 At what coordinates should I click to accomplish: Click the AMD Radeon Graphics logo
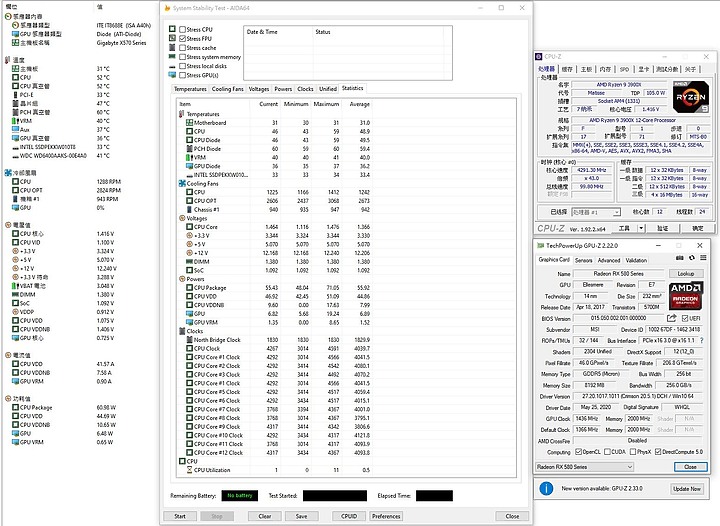point(685,295)
